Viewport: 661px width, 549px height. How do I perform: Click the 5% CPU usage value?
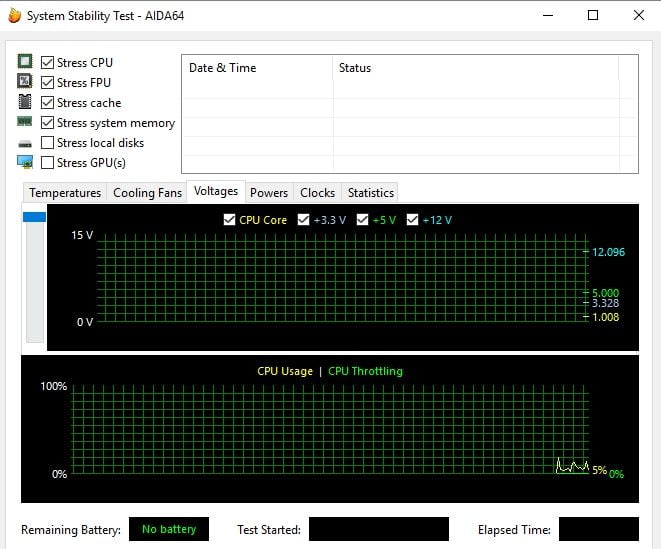(x=599, y=470)
